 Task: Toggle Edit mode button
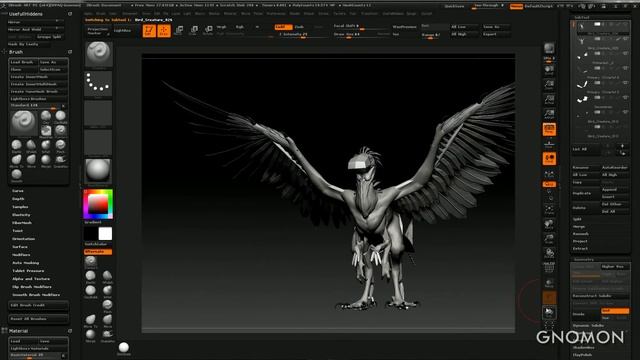(149, 31)
